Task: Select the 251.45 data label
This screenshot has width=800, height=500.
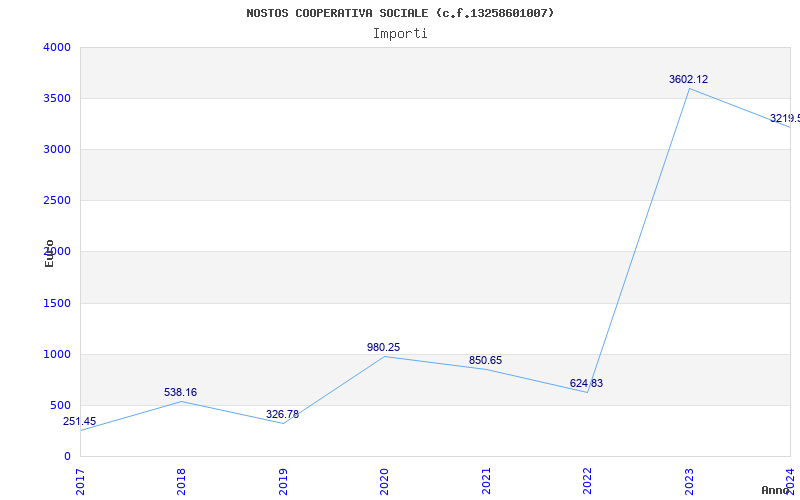Action: coord(80,421)
